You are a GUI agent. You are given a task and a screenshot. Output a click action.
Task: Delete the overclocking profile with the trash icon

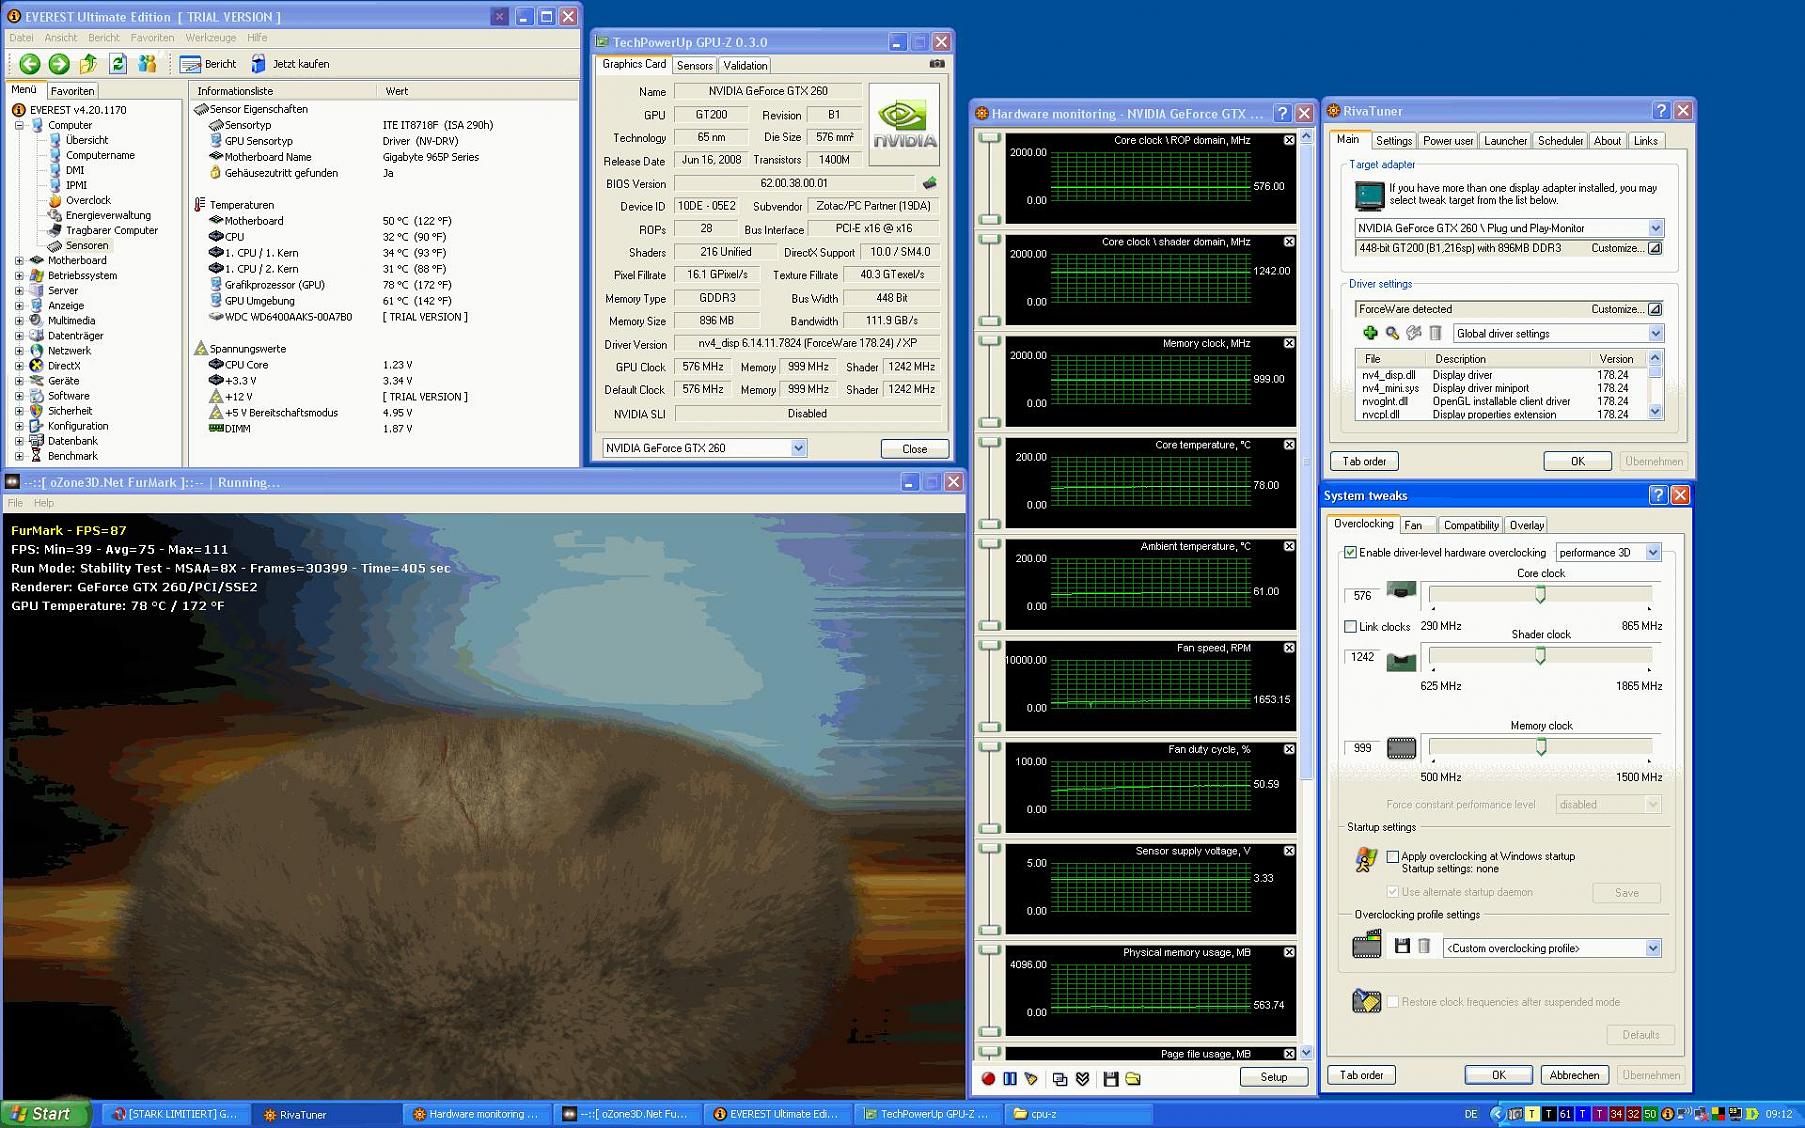tap(1424, 946)
